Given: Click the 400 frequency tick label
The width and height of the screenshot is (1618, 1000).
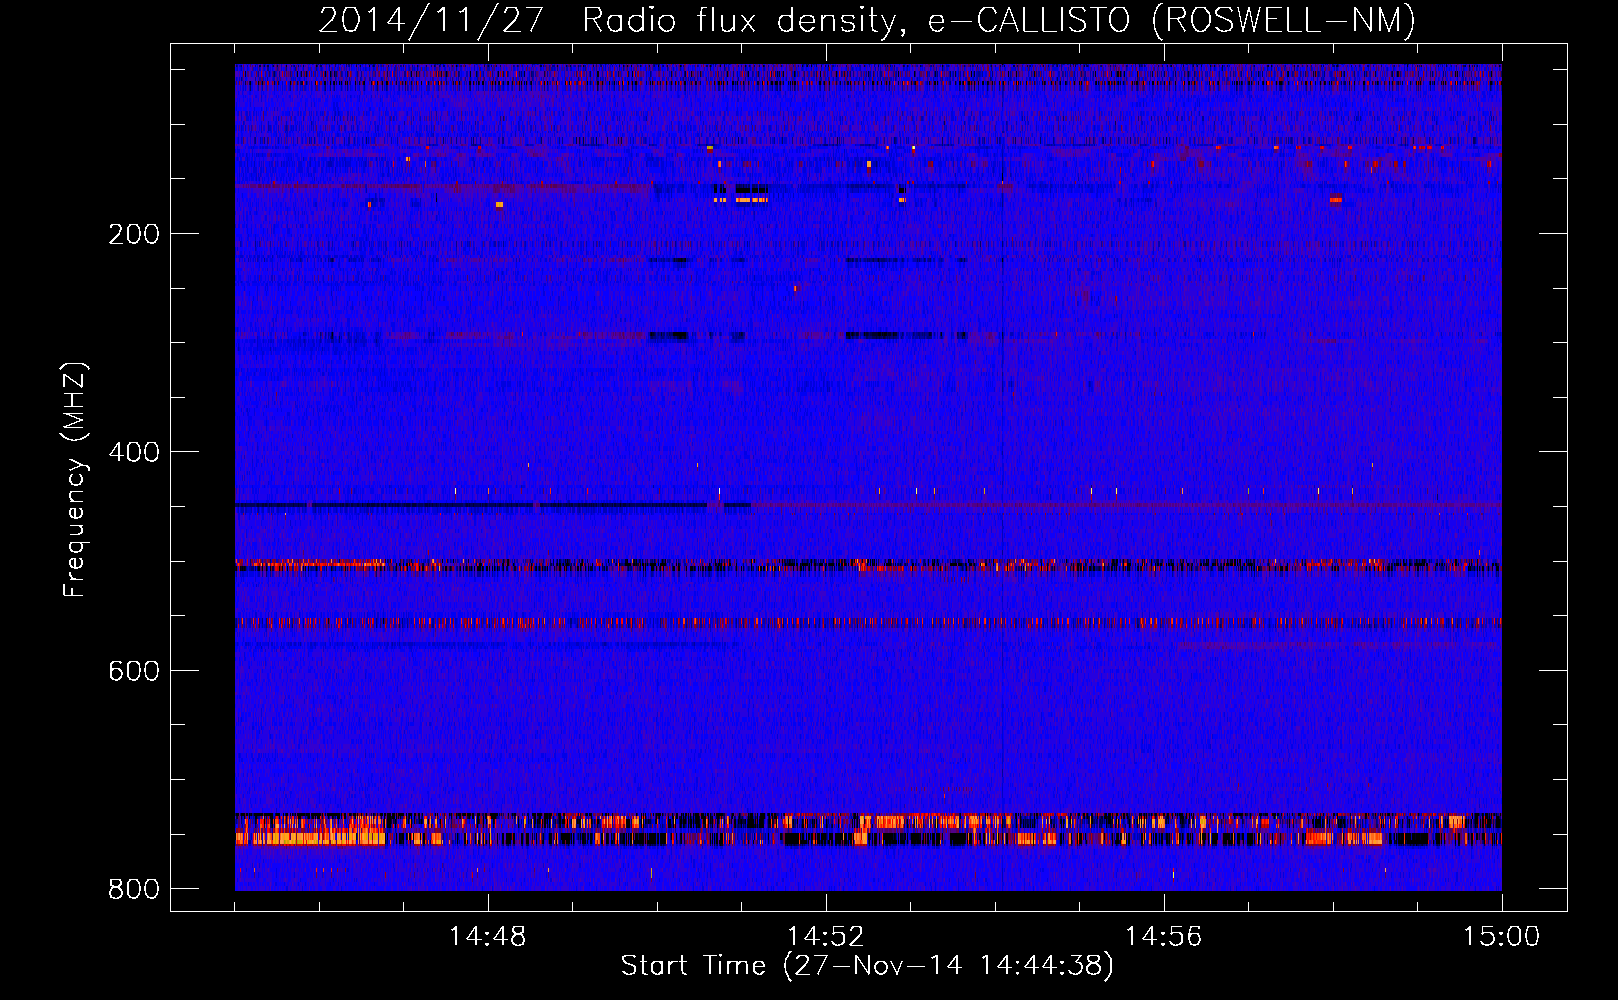Looking at the screenshot, I should point(134,452).
